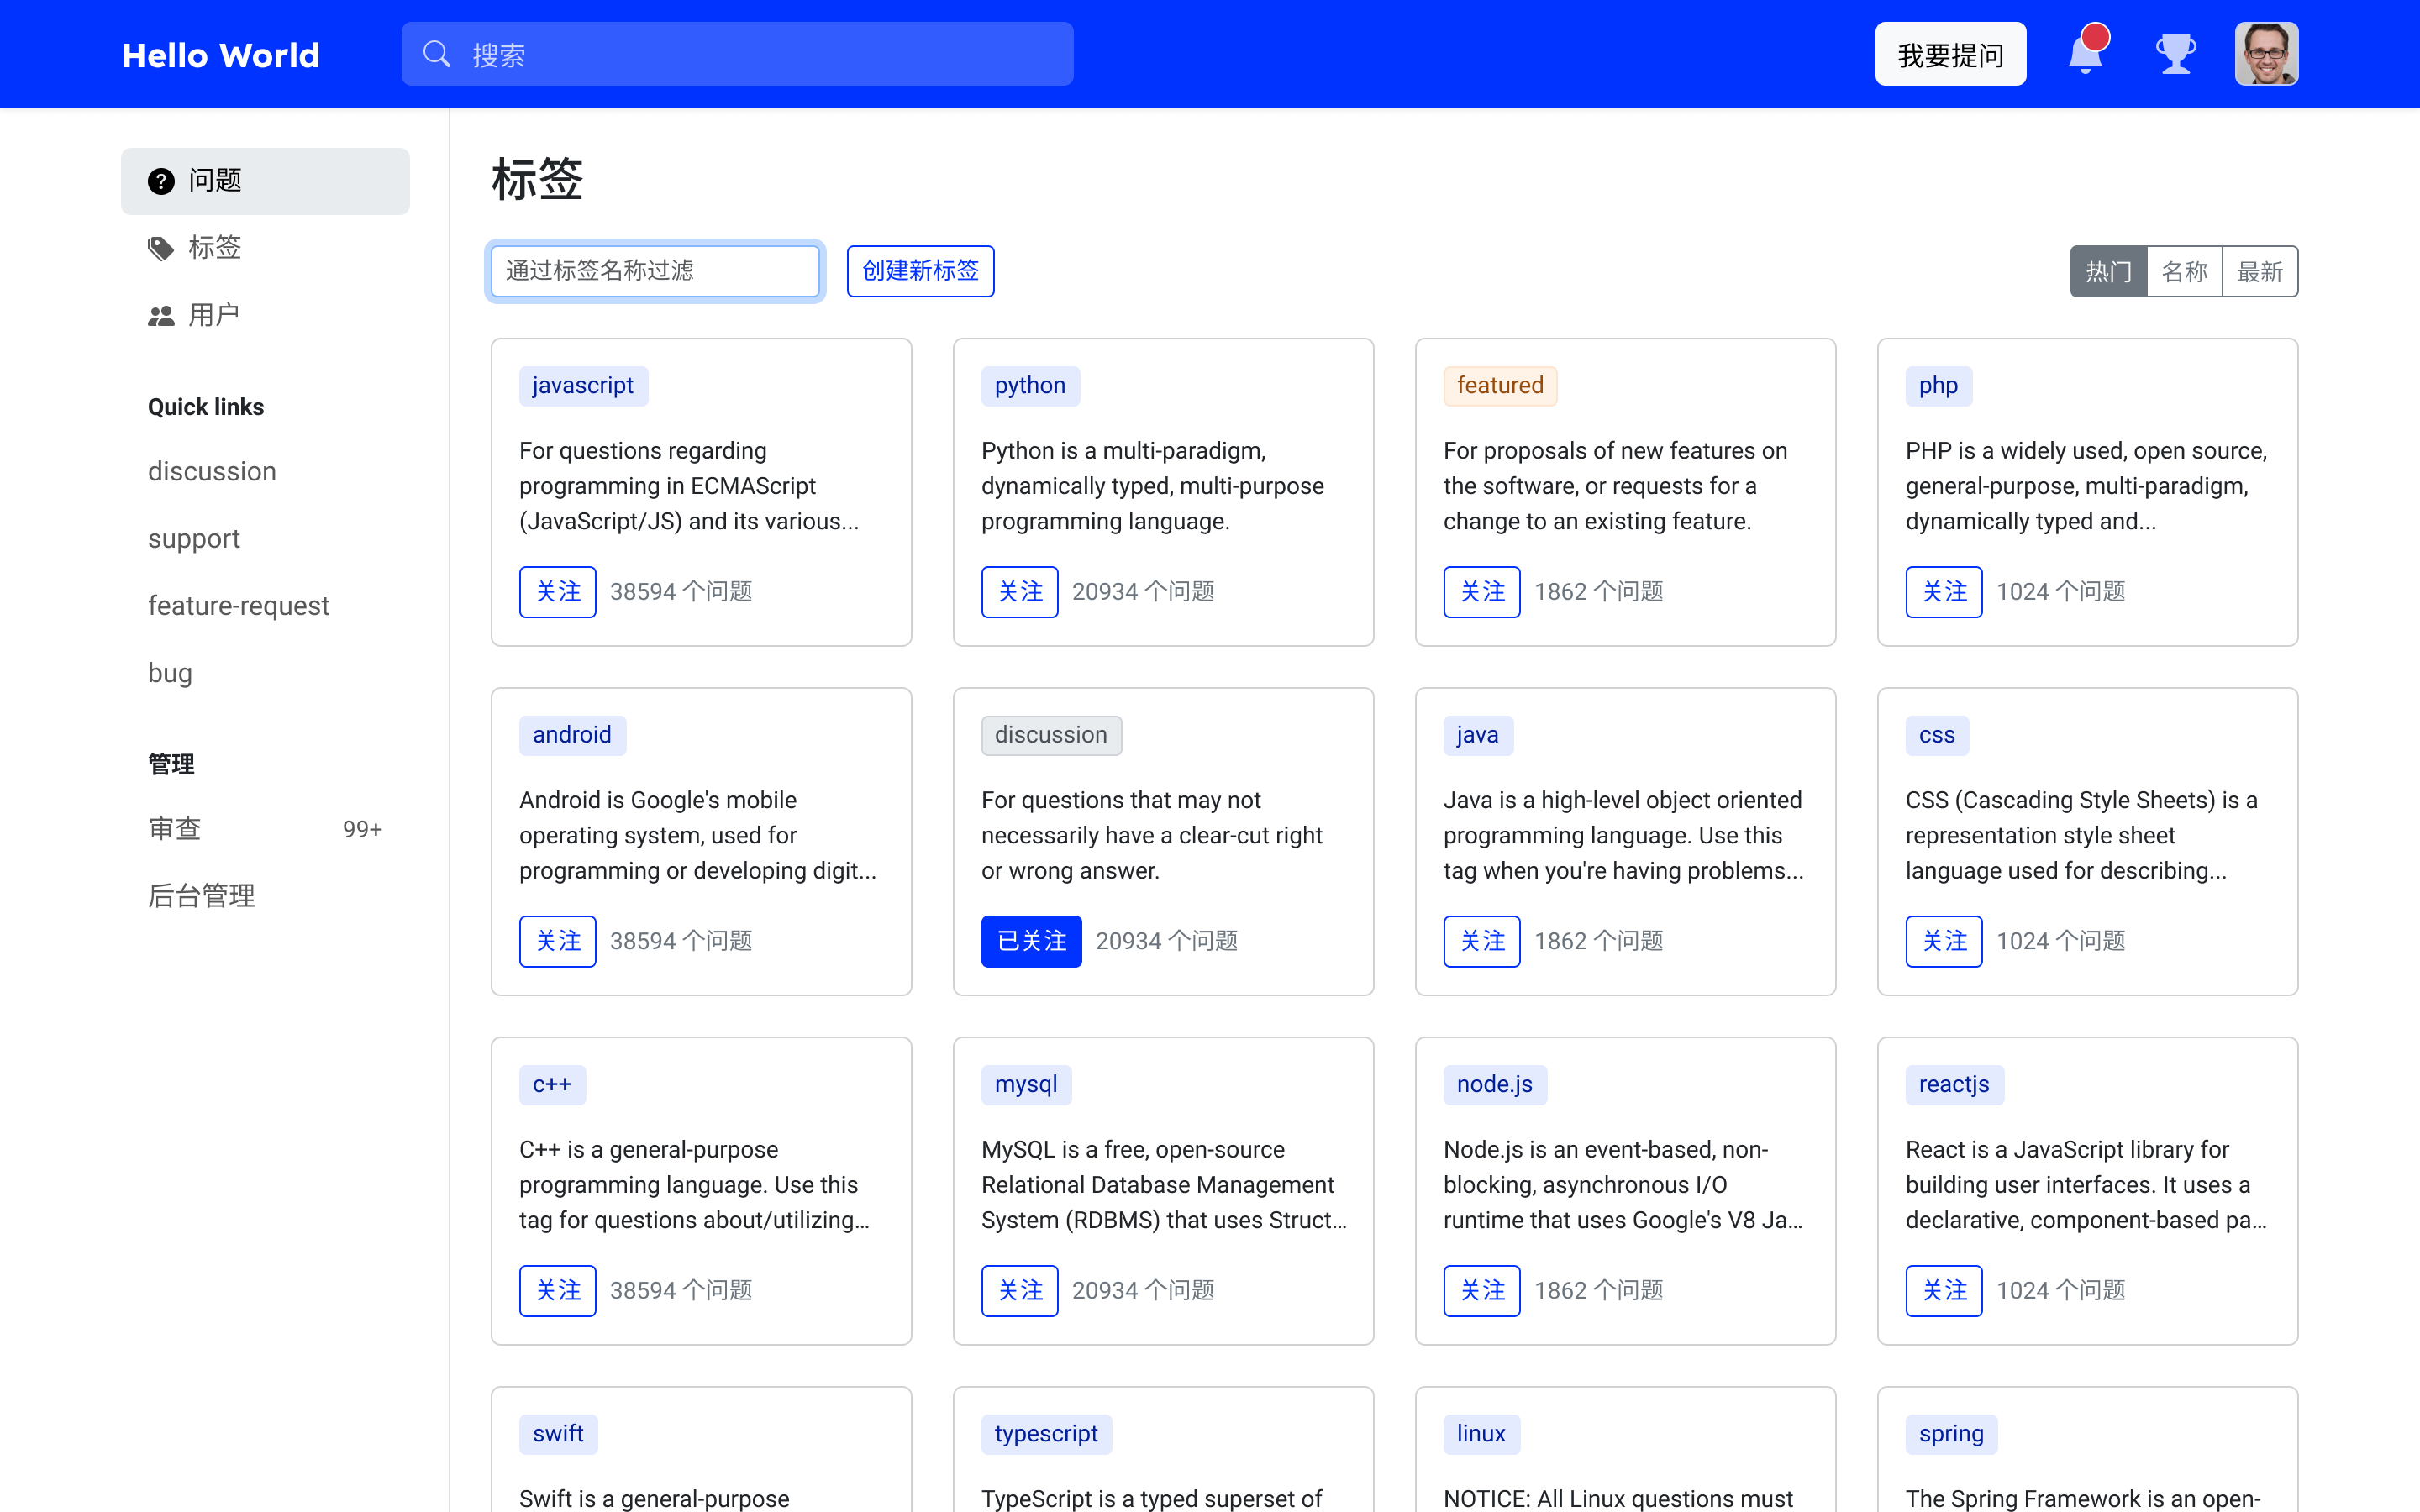Open the swift tag label
This screenshot has height=1512, width=2420.
coord(558,1434)
